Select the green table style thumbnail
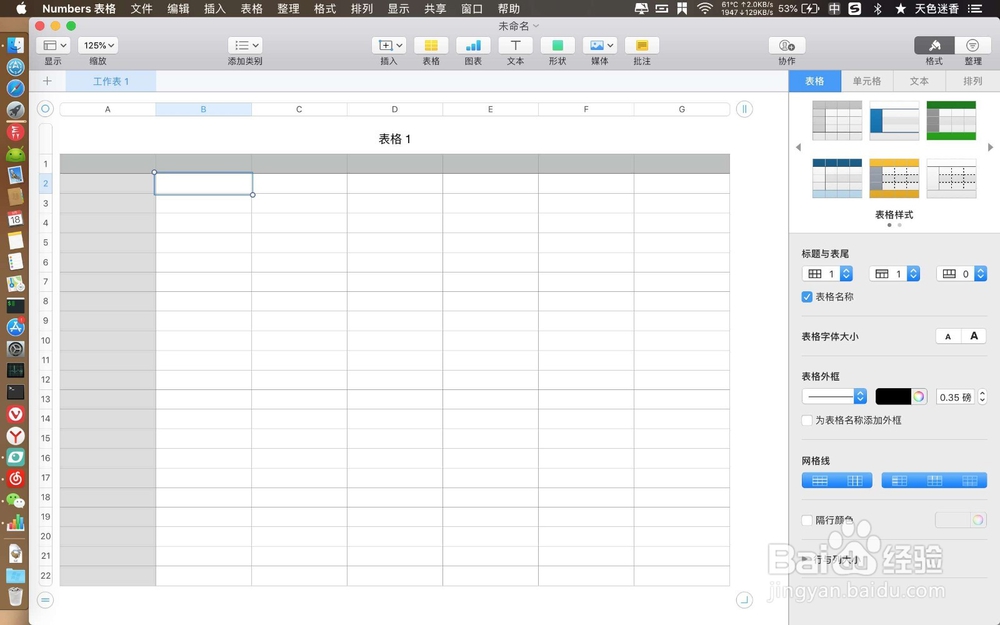The height and width of the screenshot is (625, 1000). (951, 120)
